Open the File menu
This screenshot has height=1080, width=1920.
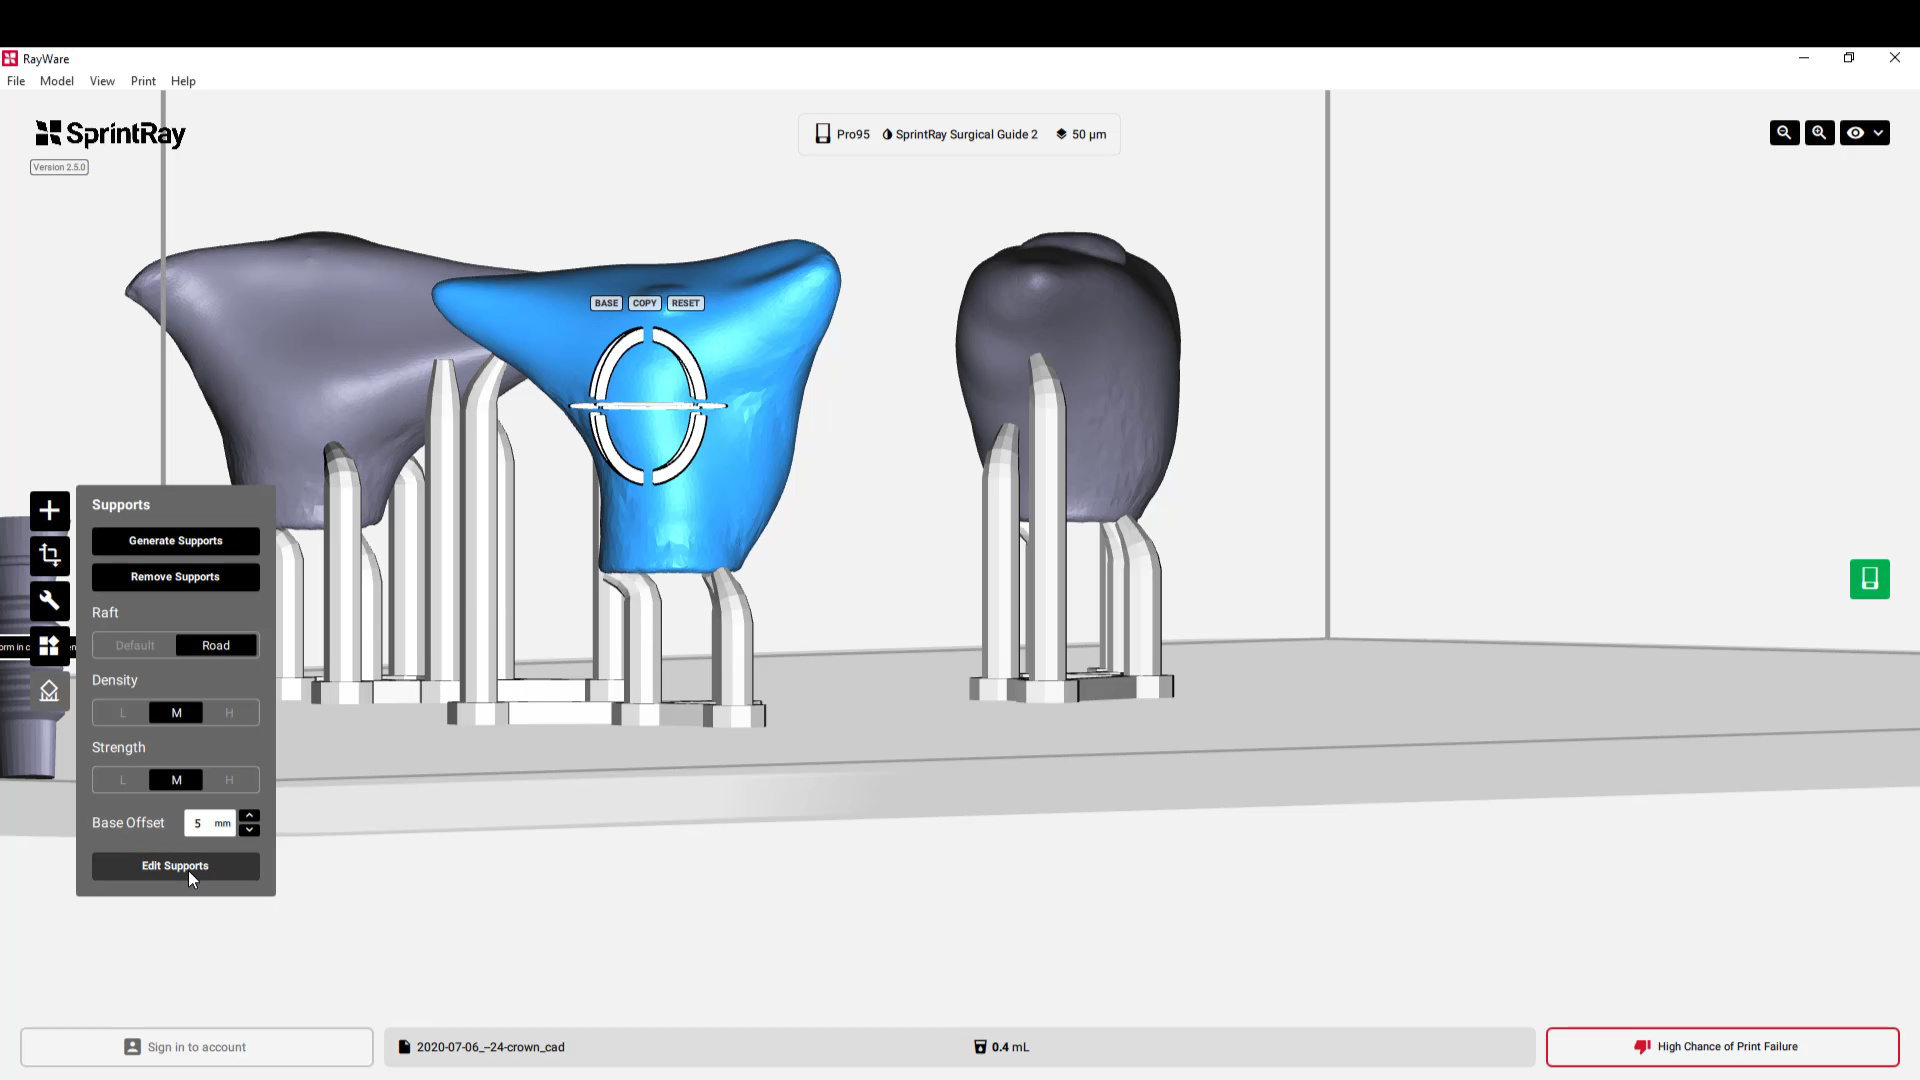click(x=16, y=81)
